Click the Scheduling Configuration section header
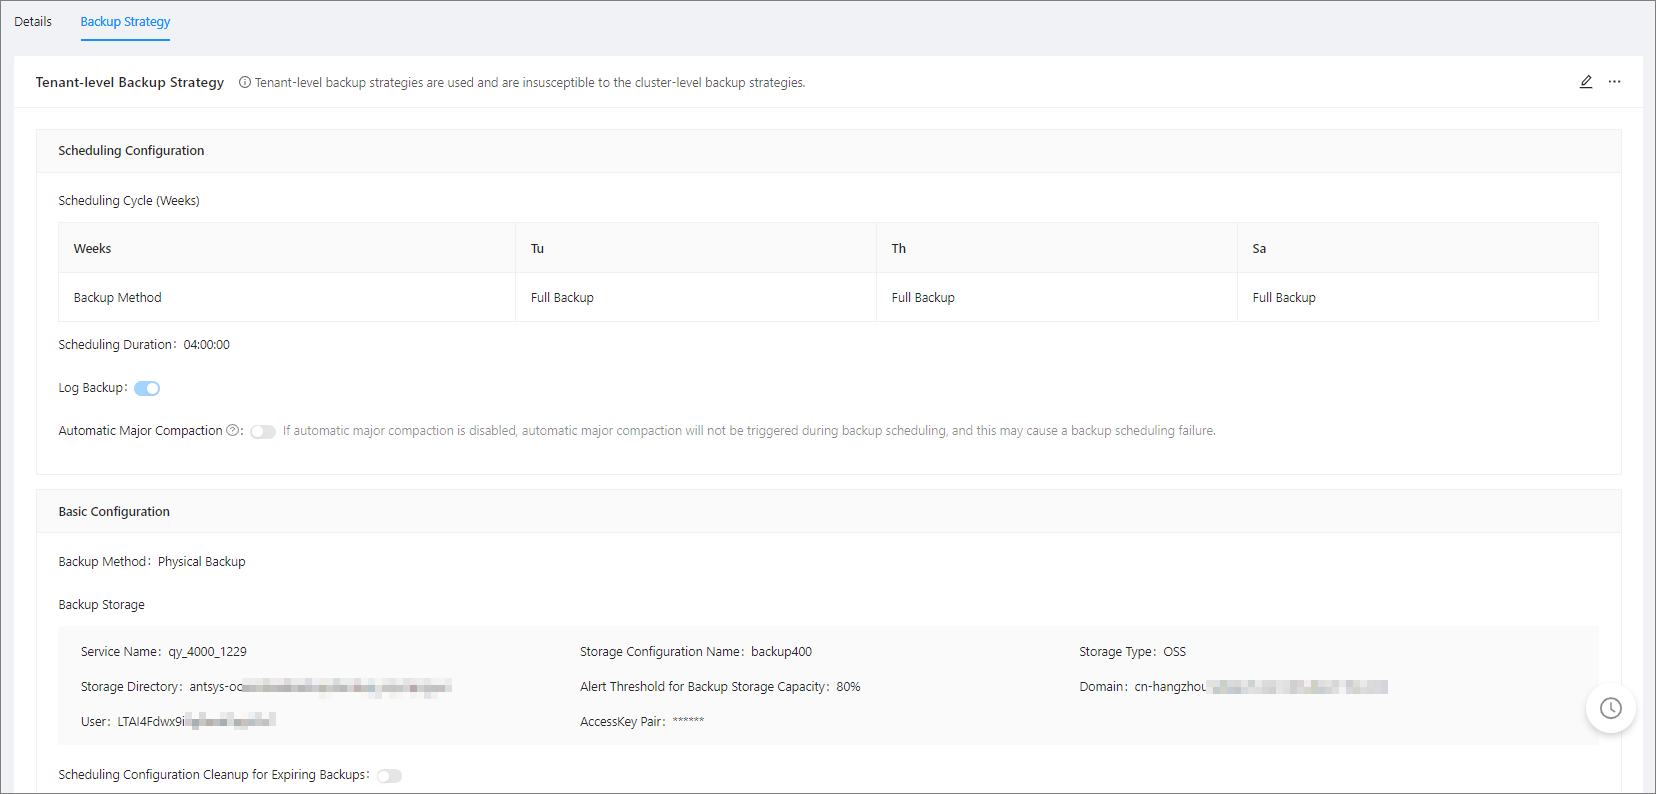The width and height of the screenshot is (1656, 794). [131, 151]
